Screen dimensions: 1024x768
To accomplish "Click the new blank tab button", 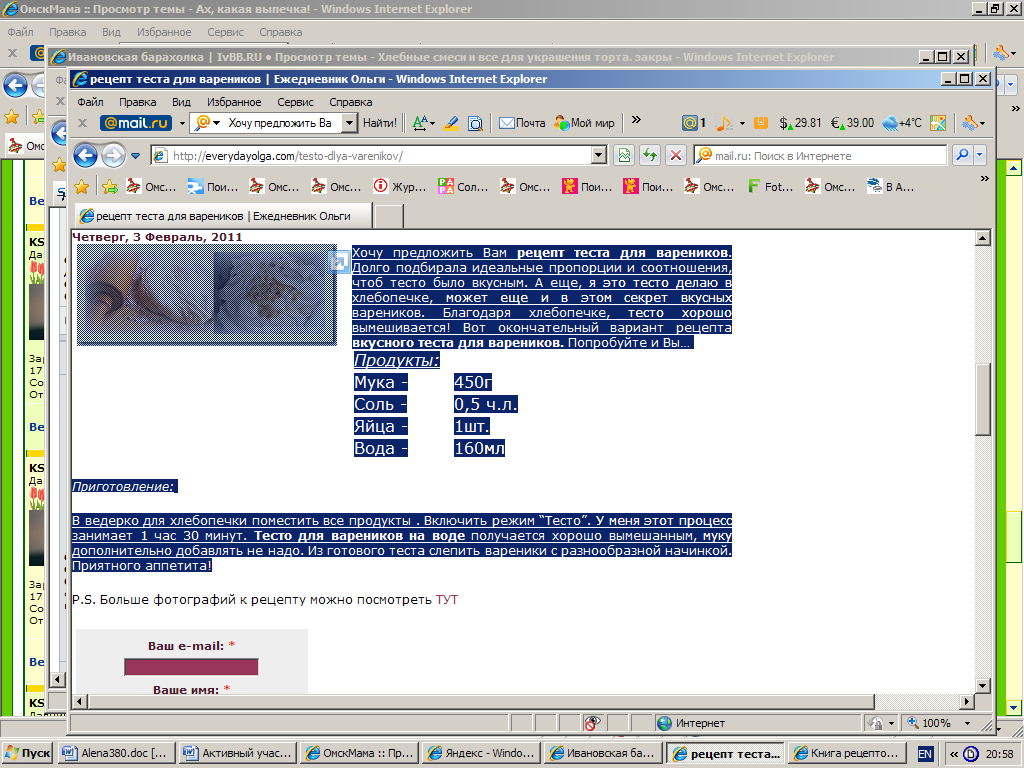I will coord(389,216).
